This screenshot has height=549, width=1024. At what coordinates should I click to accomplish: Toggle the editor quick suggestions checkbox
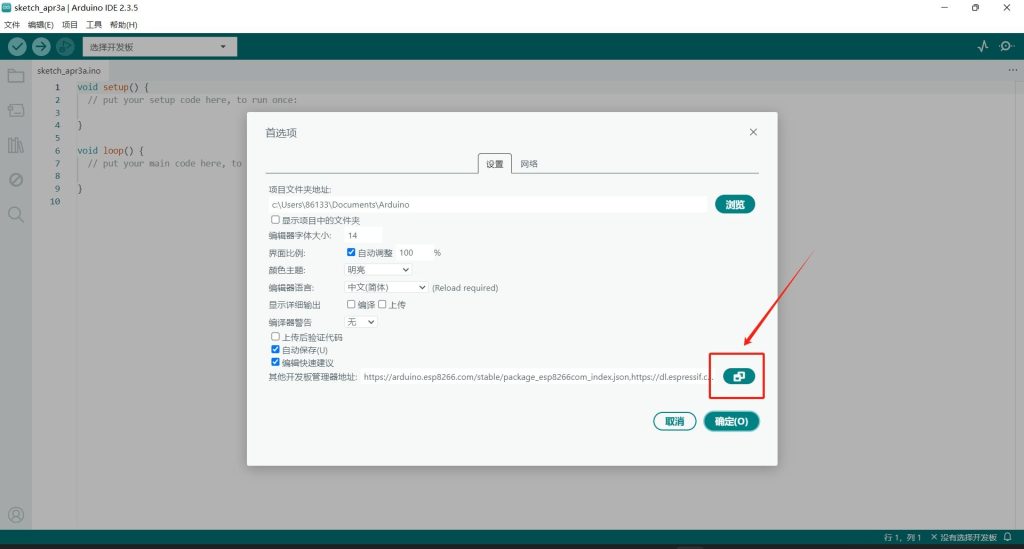(275, 362)
